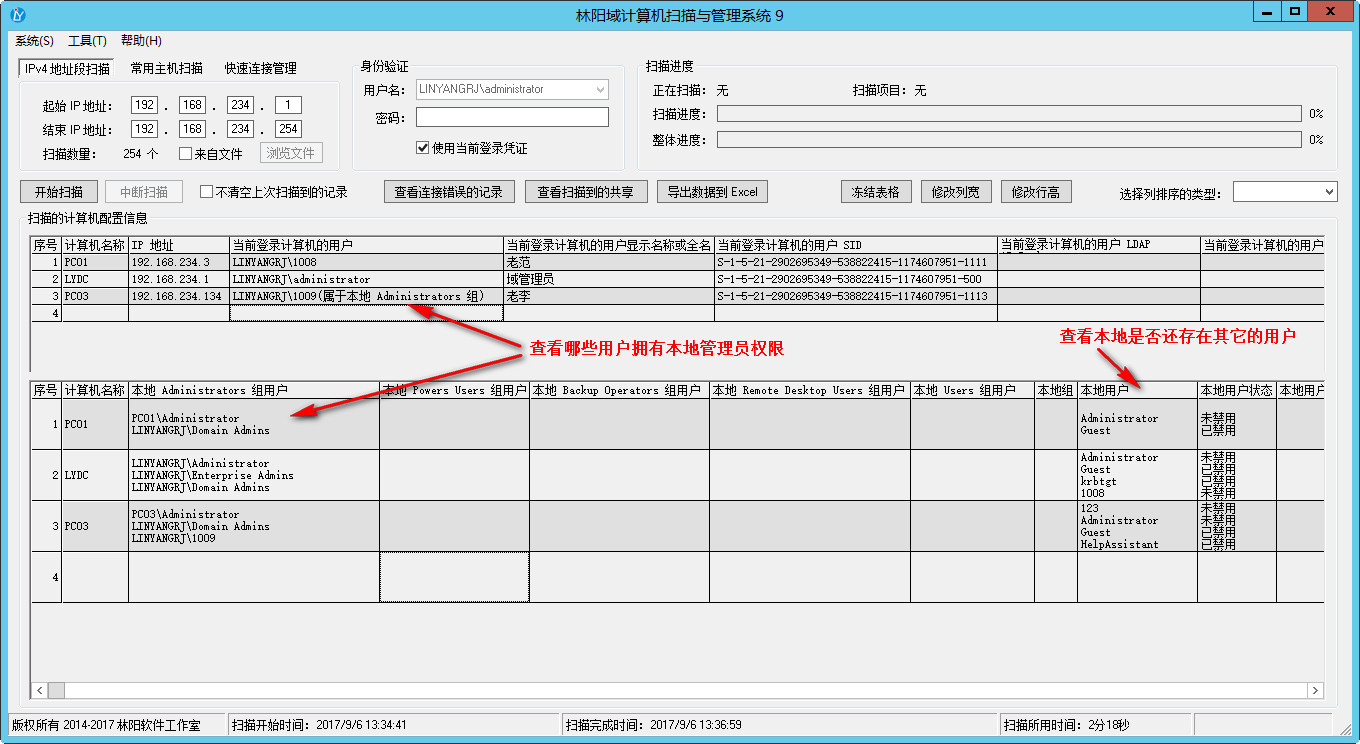This screenshot has height=744, width=1360.
Task: Click the 开始扫描 button
Action: 59,192
